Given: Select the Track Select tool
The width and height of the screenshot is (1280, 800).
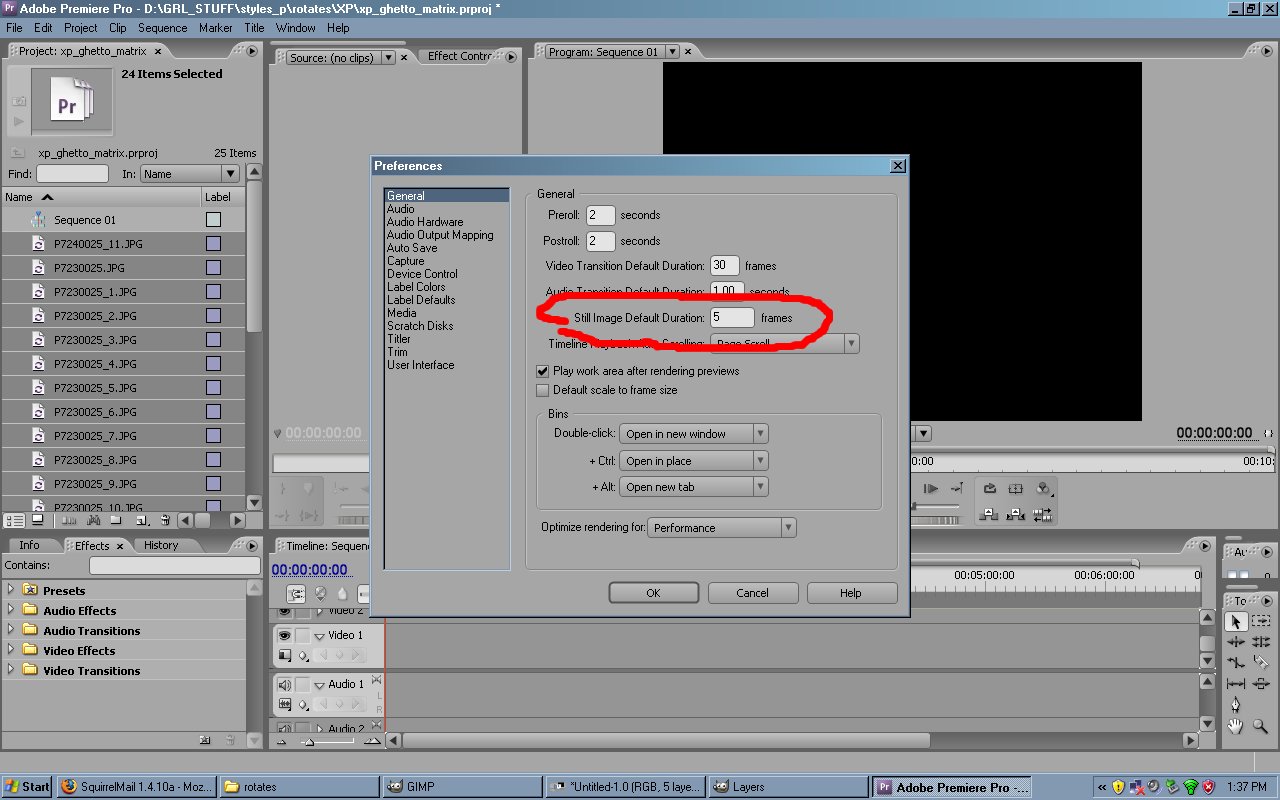Looking at the screenshot, I should [x=1260, y=621].
